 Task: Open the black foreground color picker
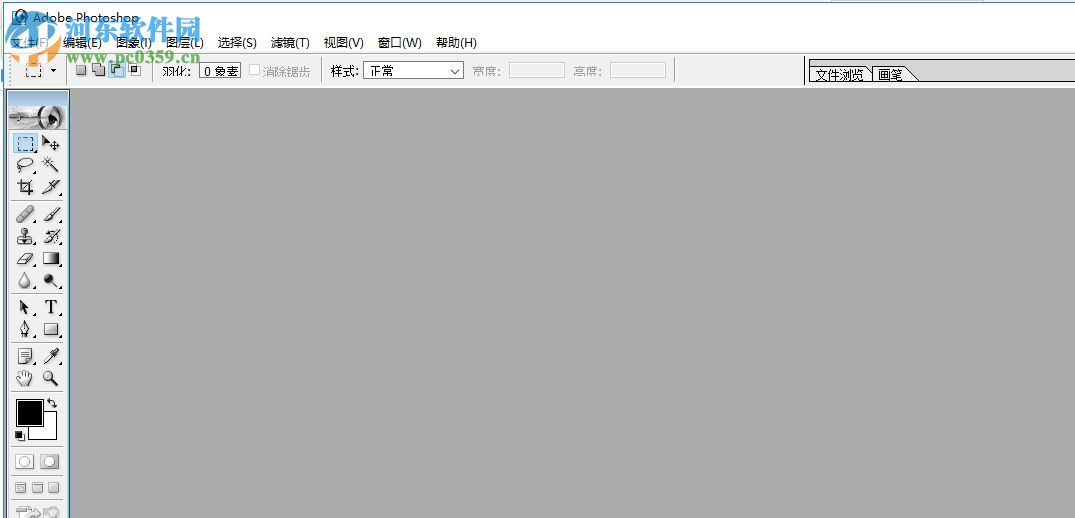[x=28, y=411]
